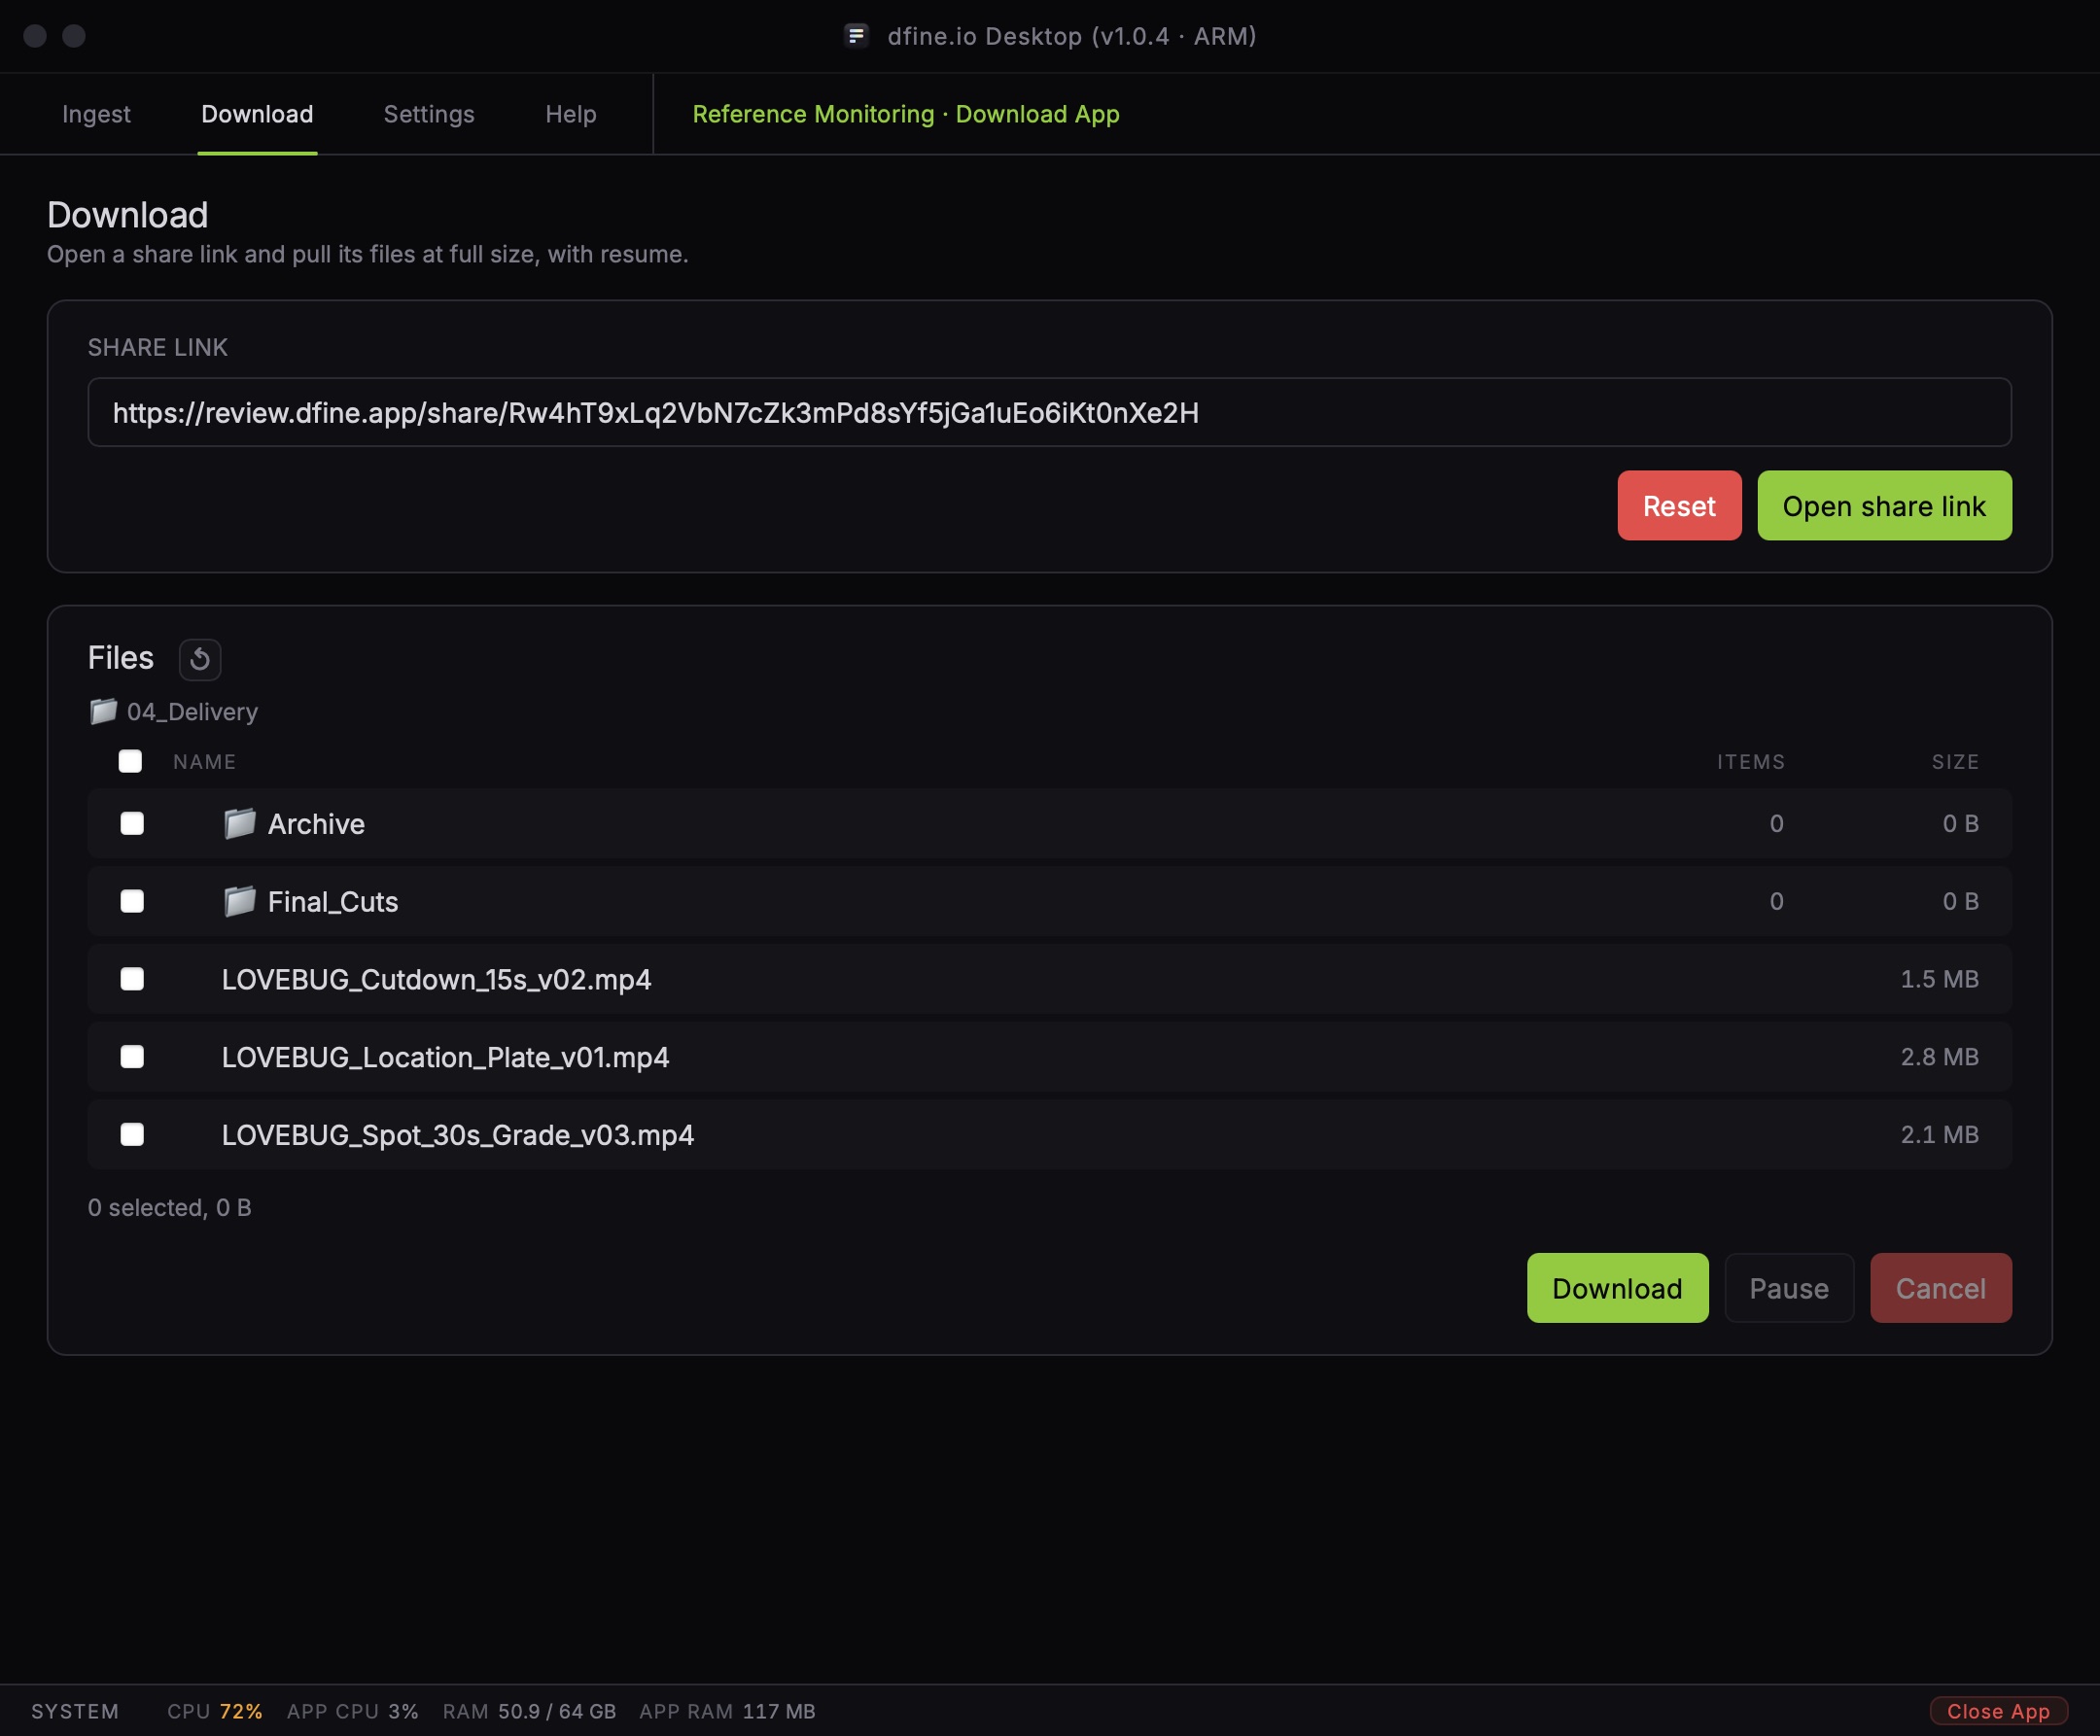Select LOVEBUG_Location_Plate_v01.mp4 checkbox
The height and width of the screenshot is (1736, 2100).
coord(132,1057)
